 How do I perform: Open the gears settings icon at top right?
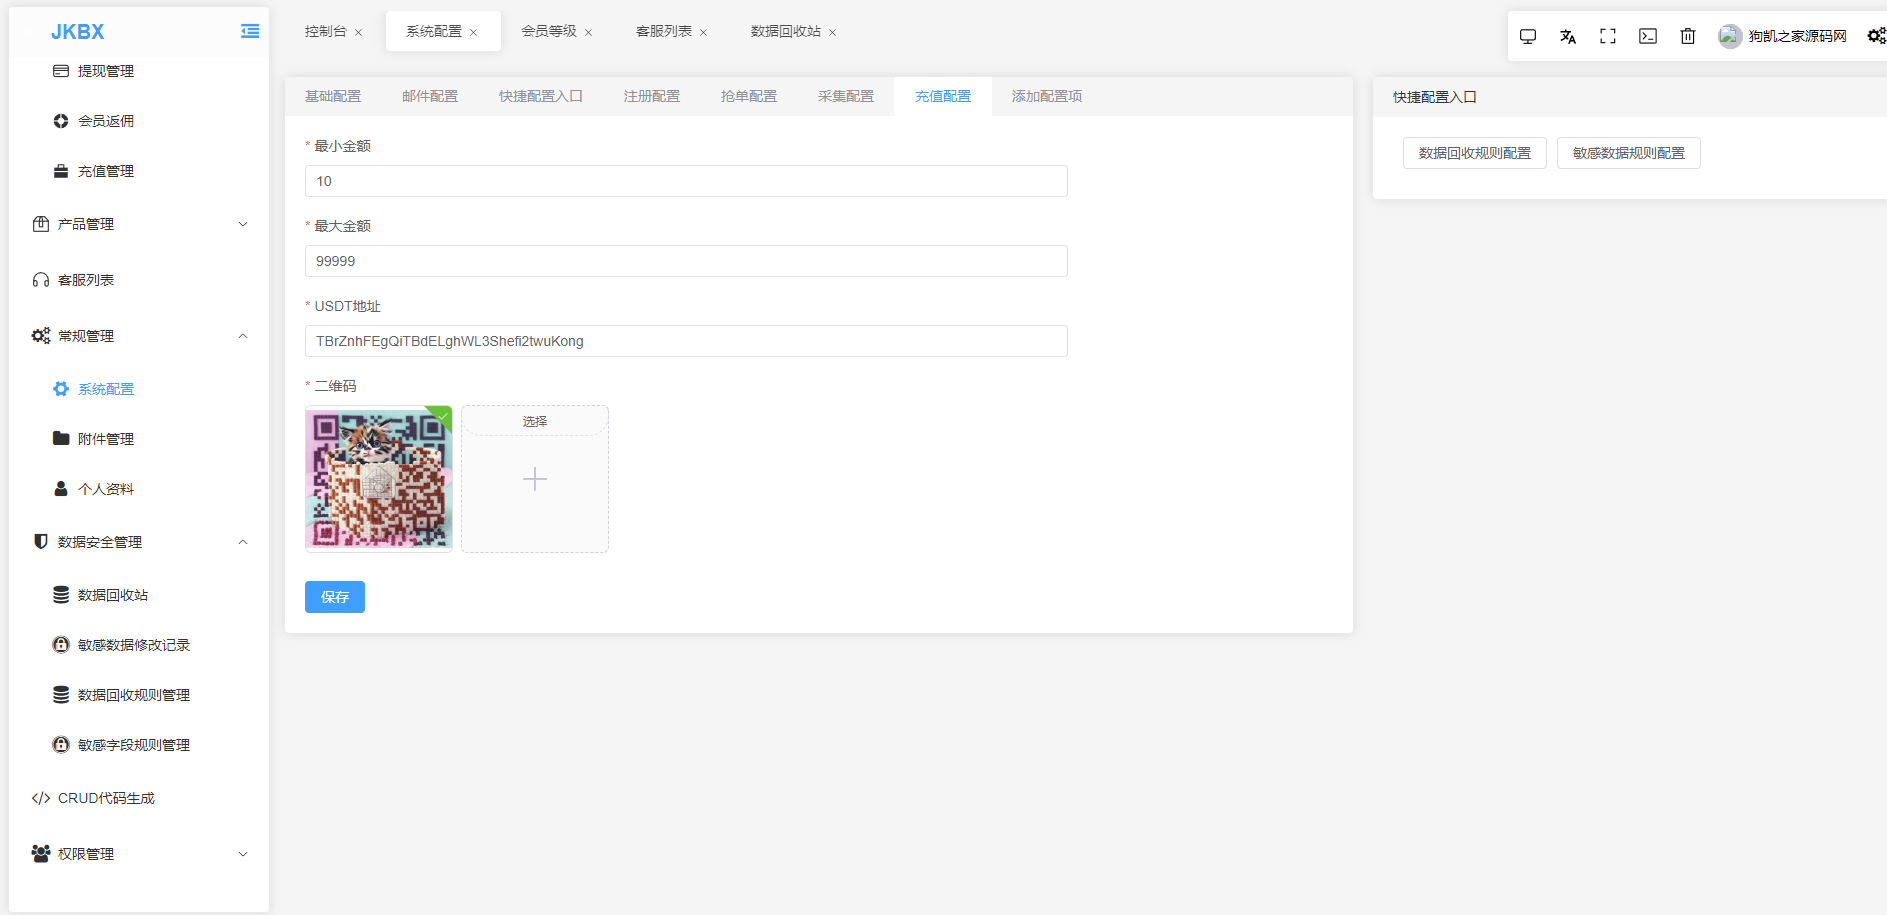(1875, 37)
